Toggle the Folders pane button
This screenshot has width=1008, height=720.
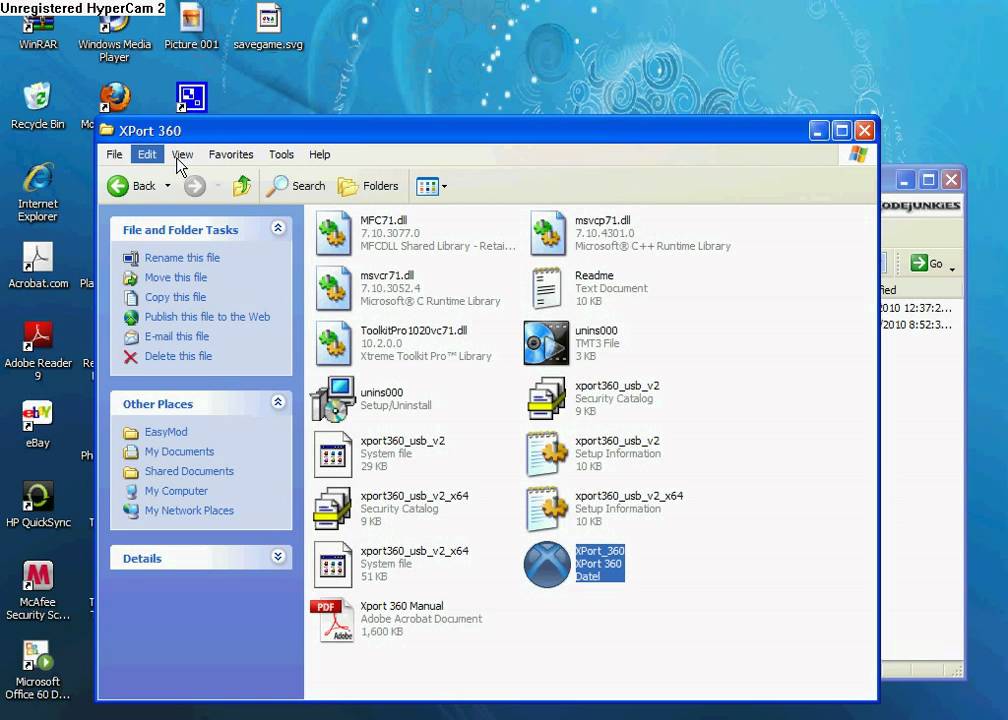368,186
